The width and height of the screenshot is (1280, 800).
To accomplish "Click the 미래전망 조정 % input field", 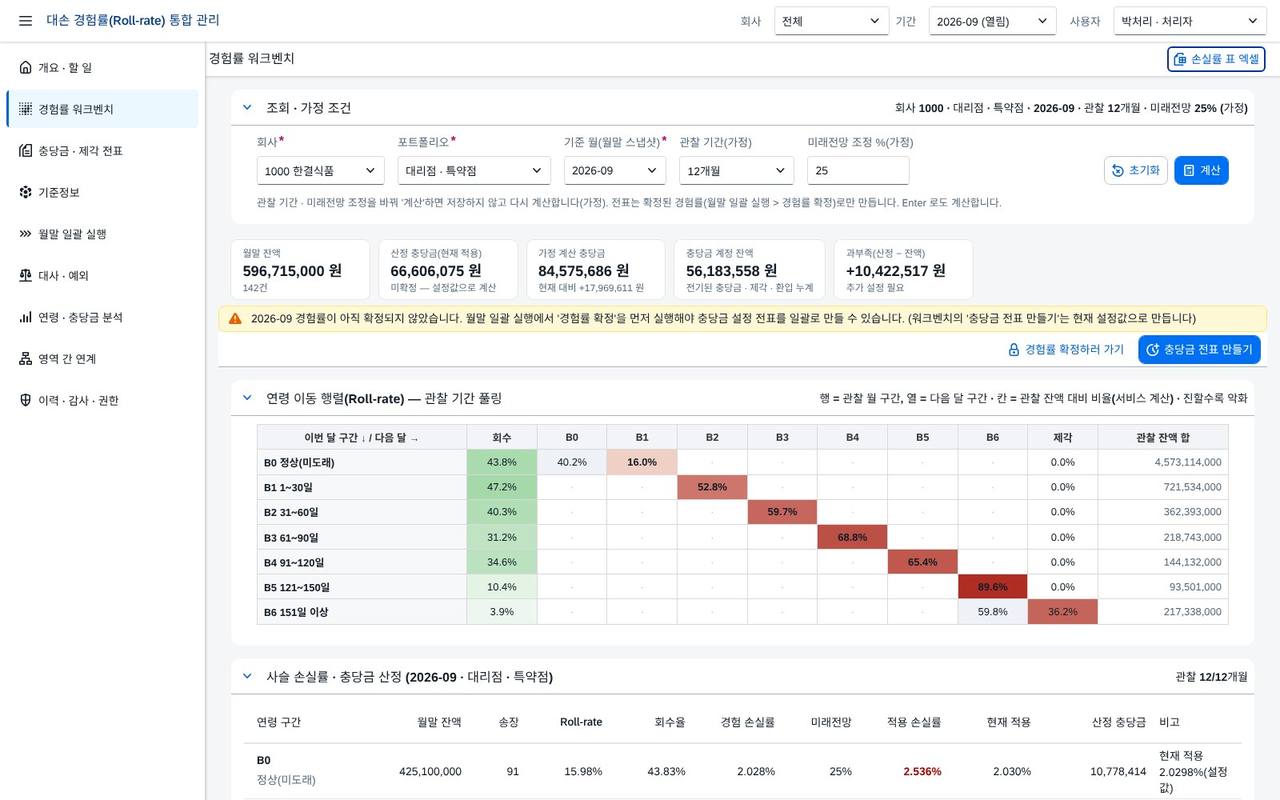I will tap(858, 171).
